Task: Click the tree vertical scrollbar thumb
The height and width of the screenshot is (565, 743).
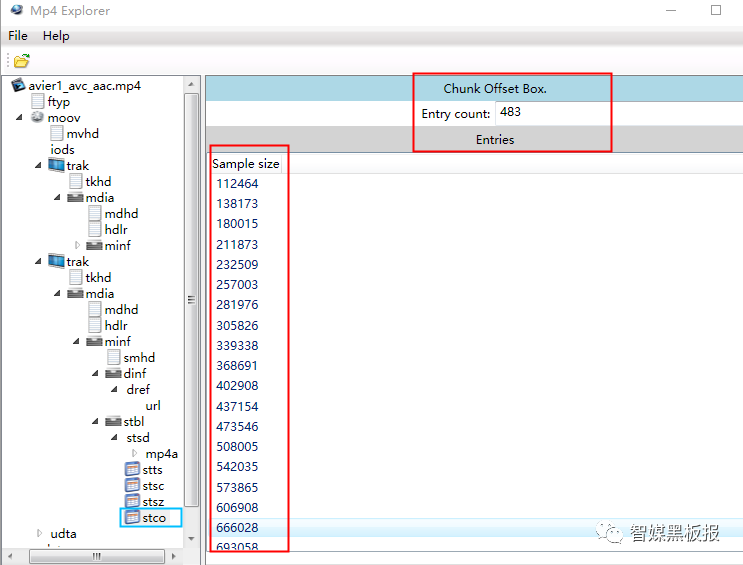Action: coord(191,300)
